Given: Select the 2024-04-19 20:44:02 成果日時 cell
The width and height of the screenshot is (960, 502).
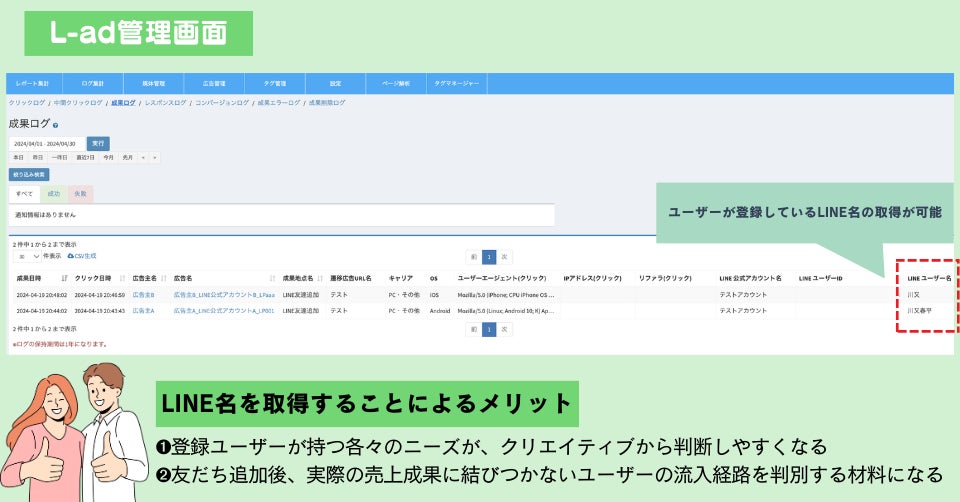Looking at the screenshot, I should point(42,311).
